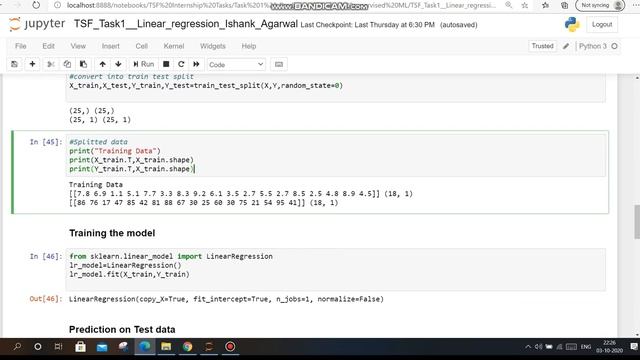Click the ENG language indicator

point(586,347)
